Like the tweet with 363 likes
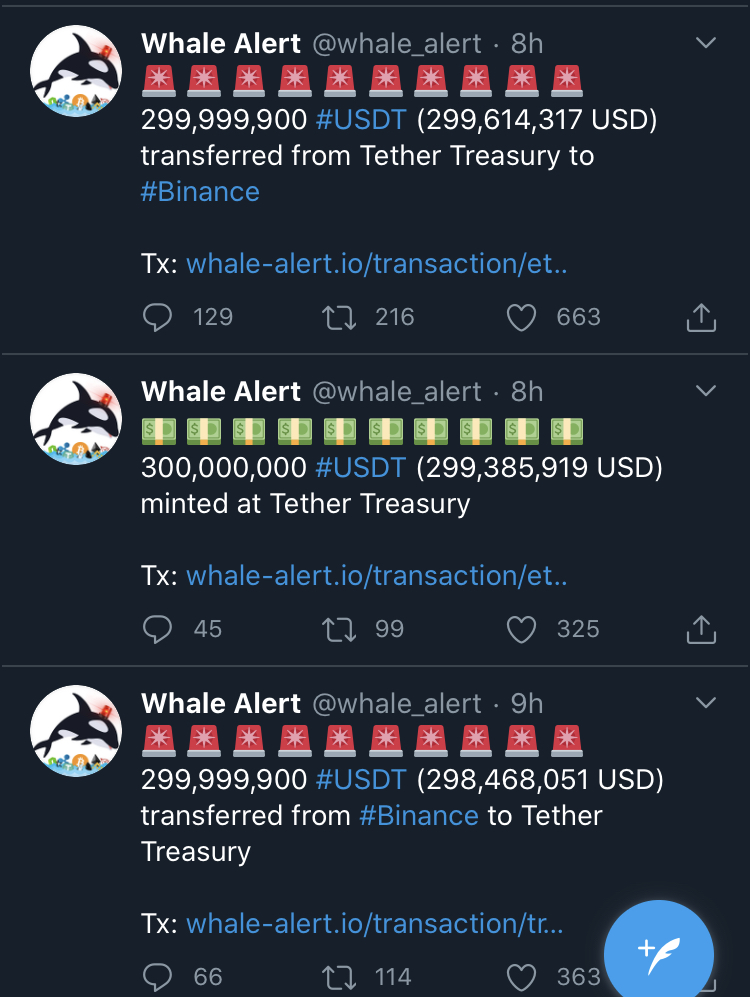This screenshot has height=997, width=750. coord(521,977)
